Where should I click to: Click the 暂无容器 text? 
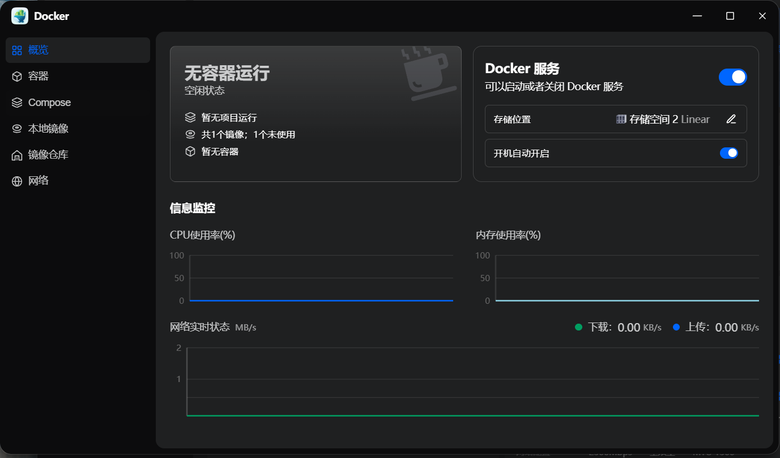coord(219,152)
